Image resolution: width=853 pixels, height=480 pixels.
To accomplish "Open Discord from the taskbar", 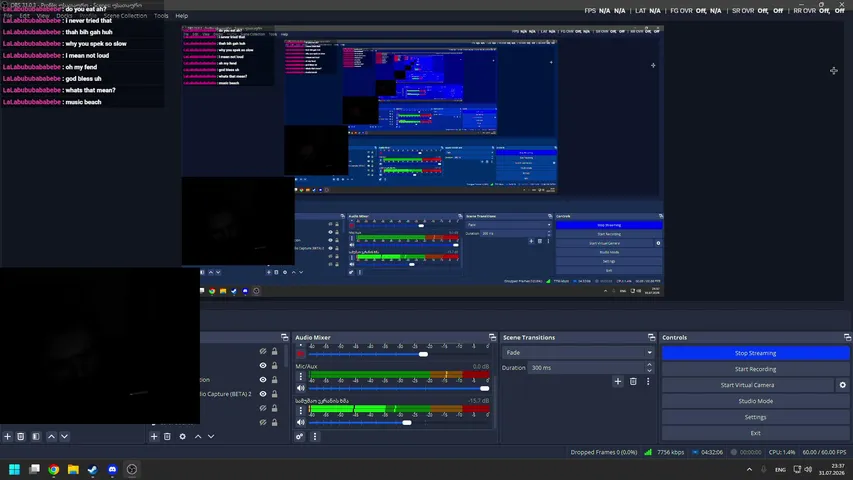I will click(x=112, y=470).
